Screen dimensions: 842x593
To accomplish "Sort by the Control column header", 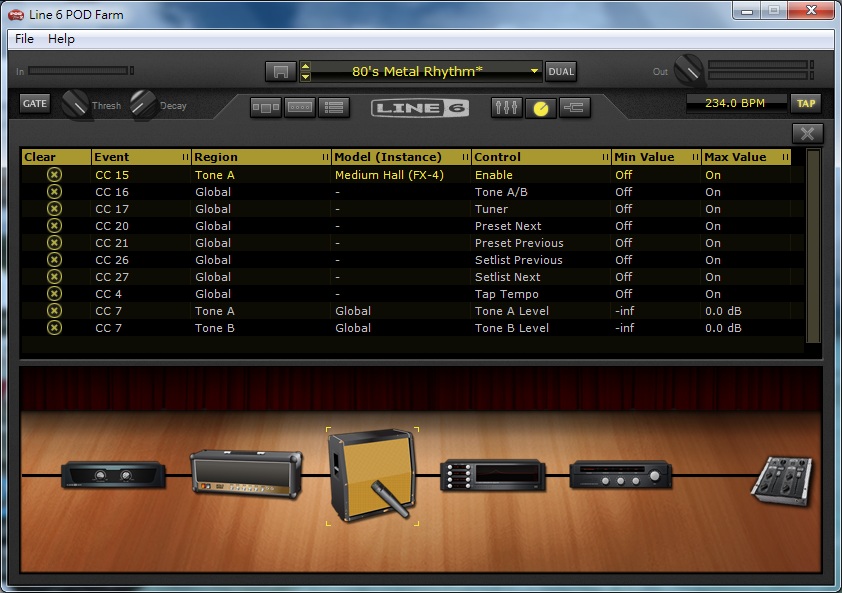I will pyautogui.click(x=541, y=157).
